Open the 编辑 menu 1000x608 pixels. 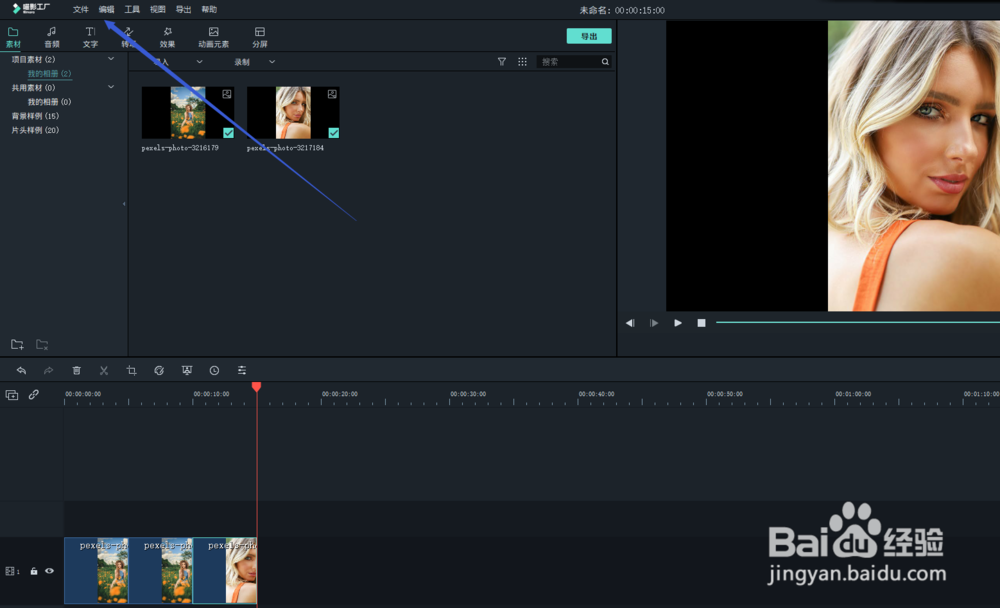click(x=107, y=10)
